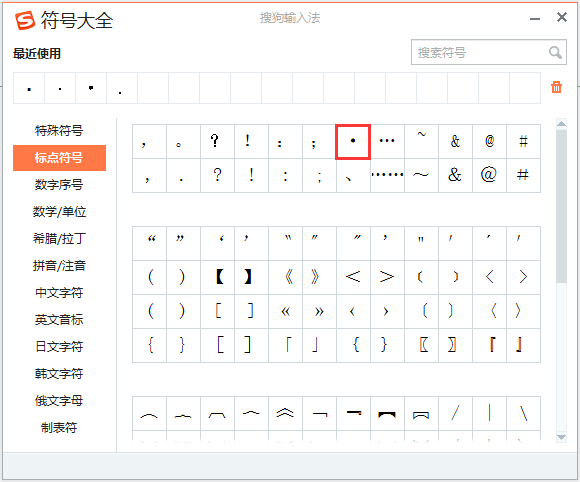Insert the 」 corner bracket
Viewport: 580px width, 482px height.
[x=319, y=346]
